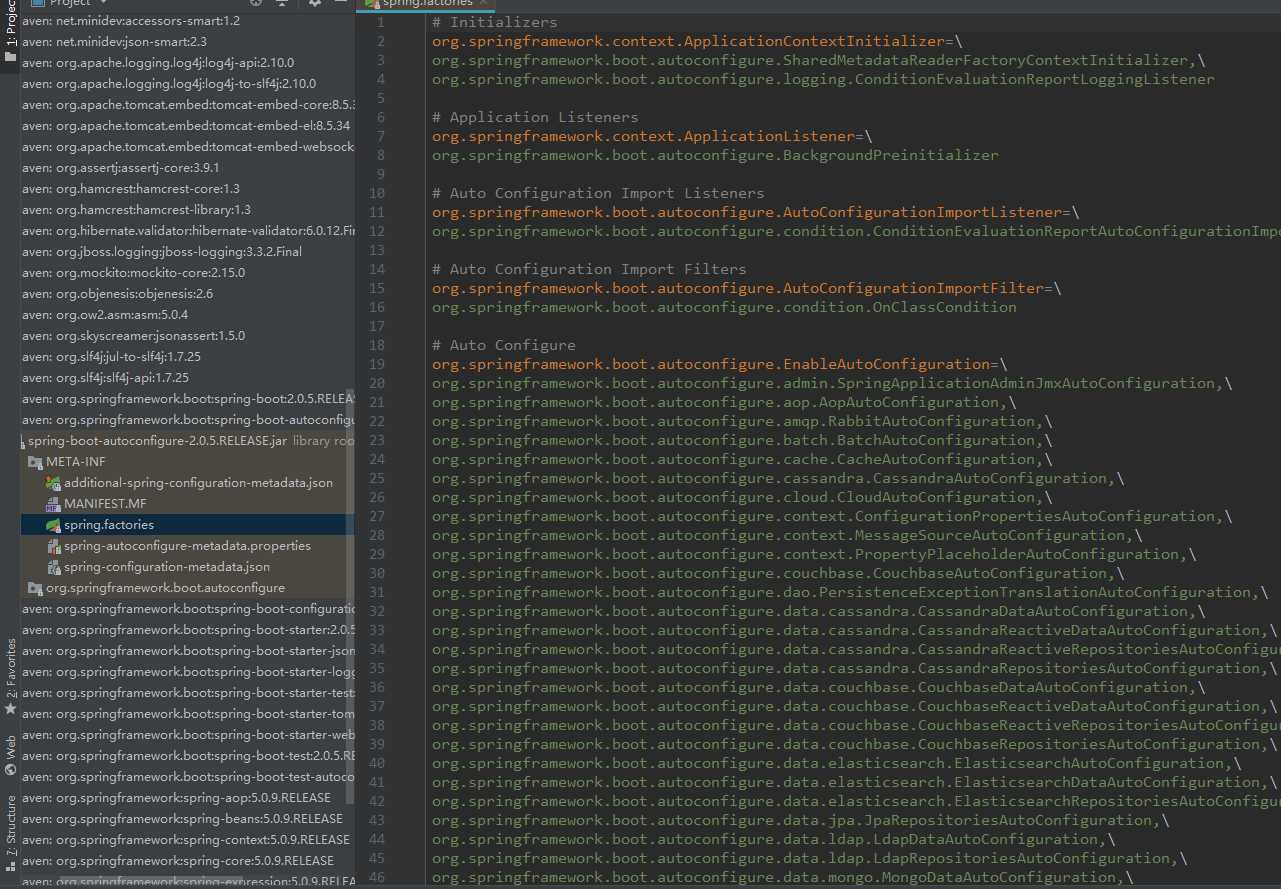This screenshot has width=1281, height=889.
Task: Click the CacheAutoConfiguration line
Action: tap(742, 459)
